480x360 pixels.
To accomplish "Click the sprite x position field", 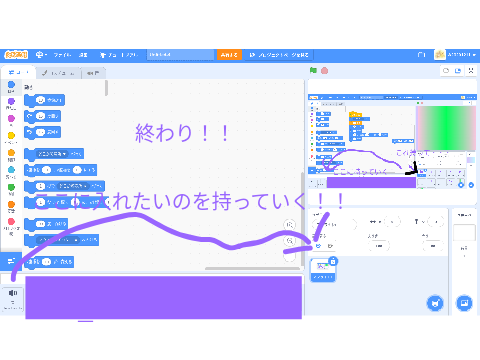I will (392, 222).
